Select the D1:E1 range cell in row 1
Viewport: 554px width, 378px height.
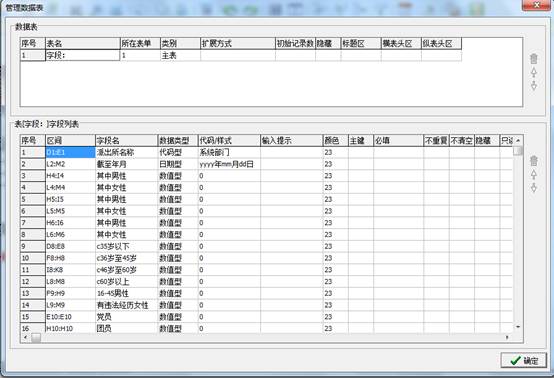click(x=70, y=152)
